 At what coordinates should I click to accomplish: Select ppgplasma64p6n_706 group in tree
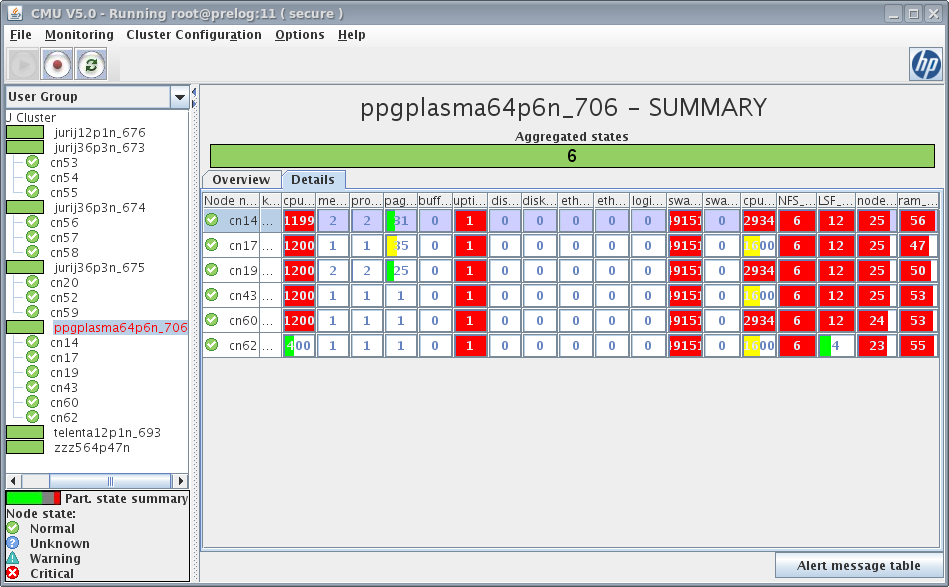(x=120, y=328)
